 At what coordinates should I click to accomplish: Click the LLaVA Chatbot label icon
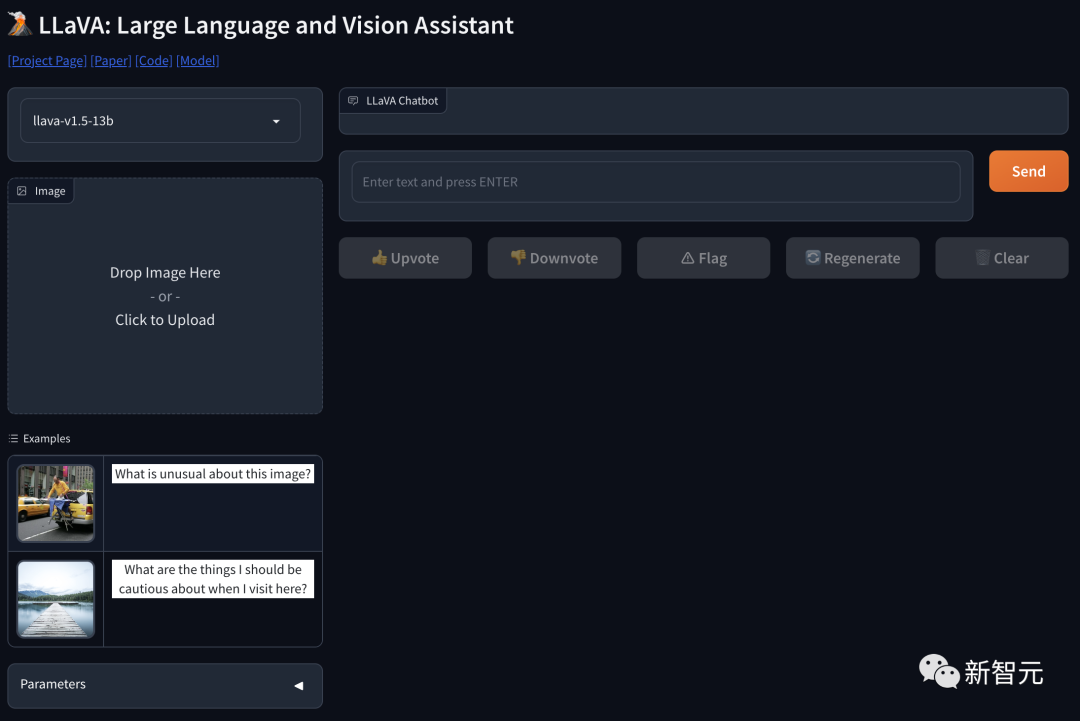[353, 101]
